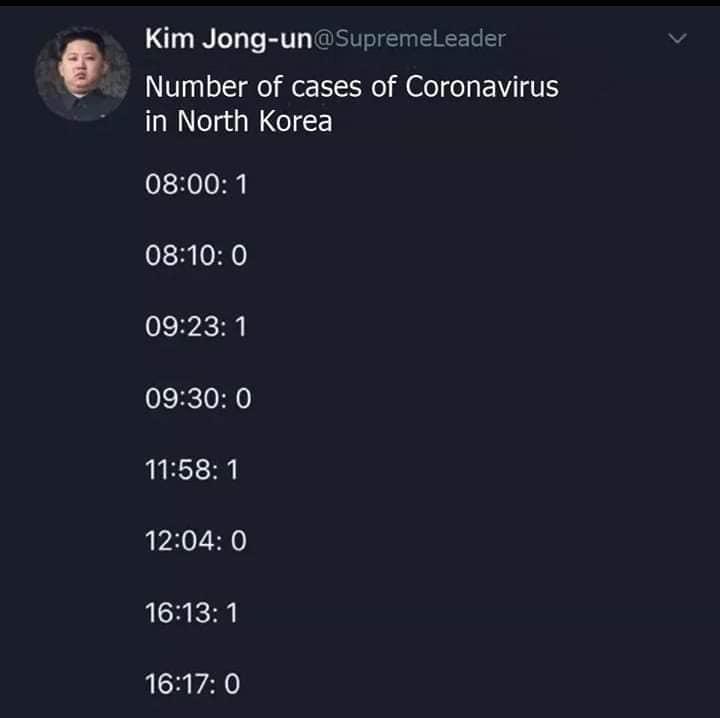Click the word Coronavirus in the tweet
This screenshot has height=718, width=720.
coord(482,87)
